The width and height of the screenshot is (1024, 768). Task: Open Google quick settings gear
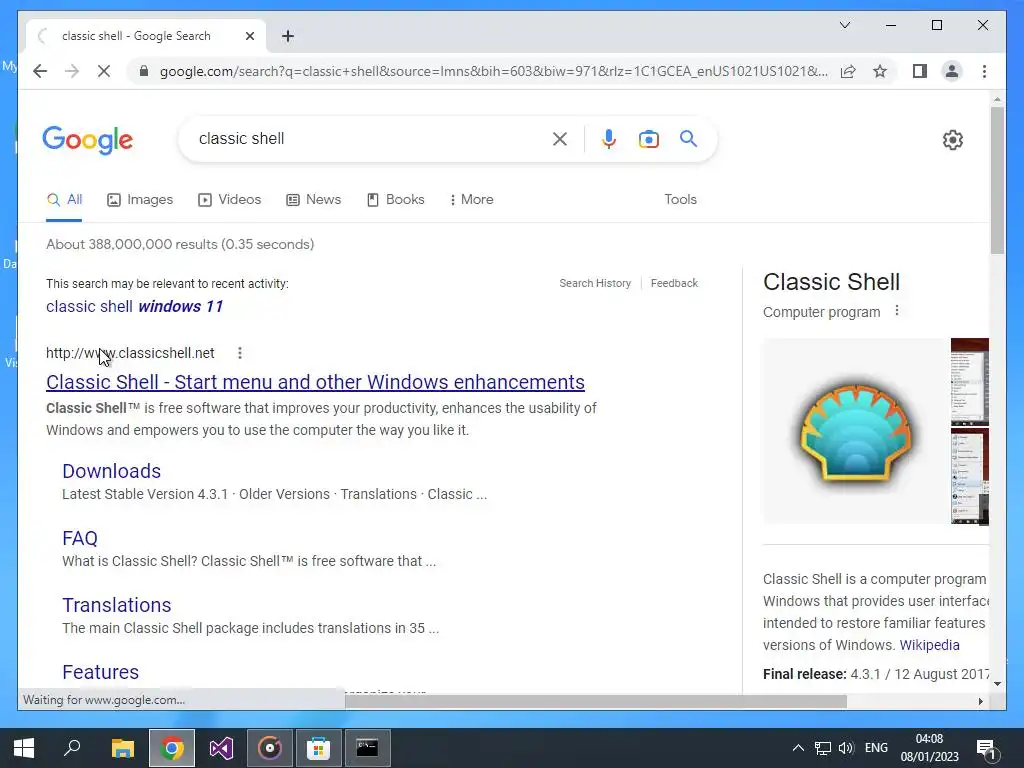(x=953, y=140)
